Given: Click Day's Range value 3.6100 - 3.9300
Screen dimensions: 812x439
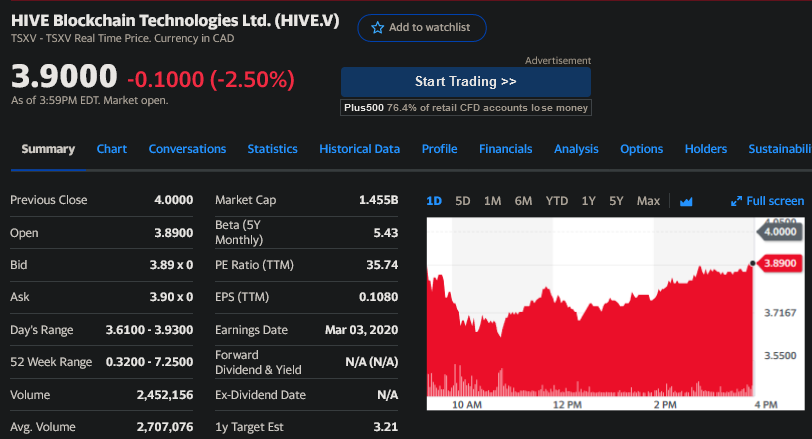Looking at the screenshot, I should point(149,330).
